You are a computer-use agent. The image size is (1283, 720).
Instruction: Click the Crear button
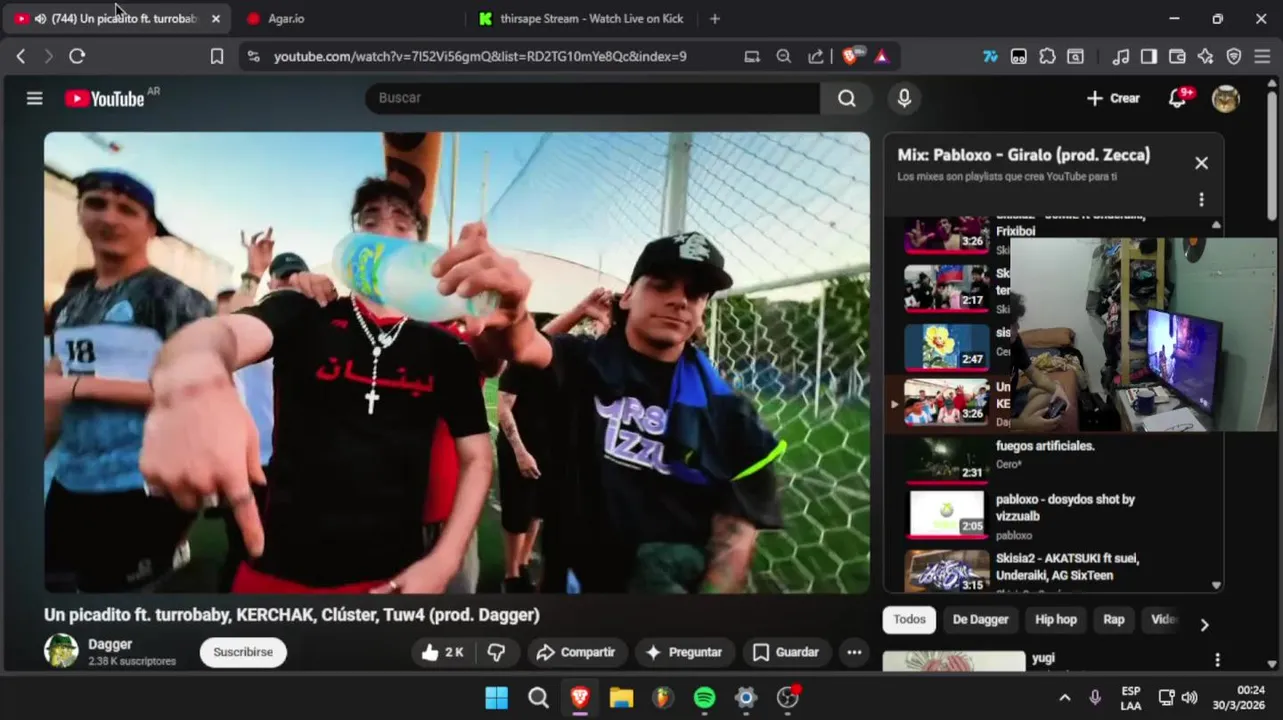pos(1113,98)
